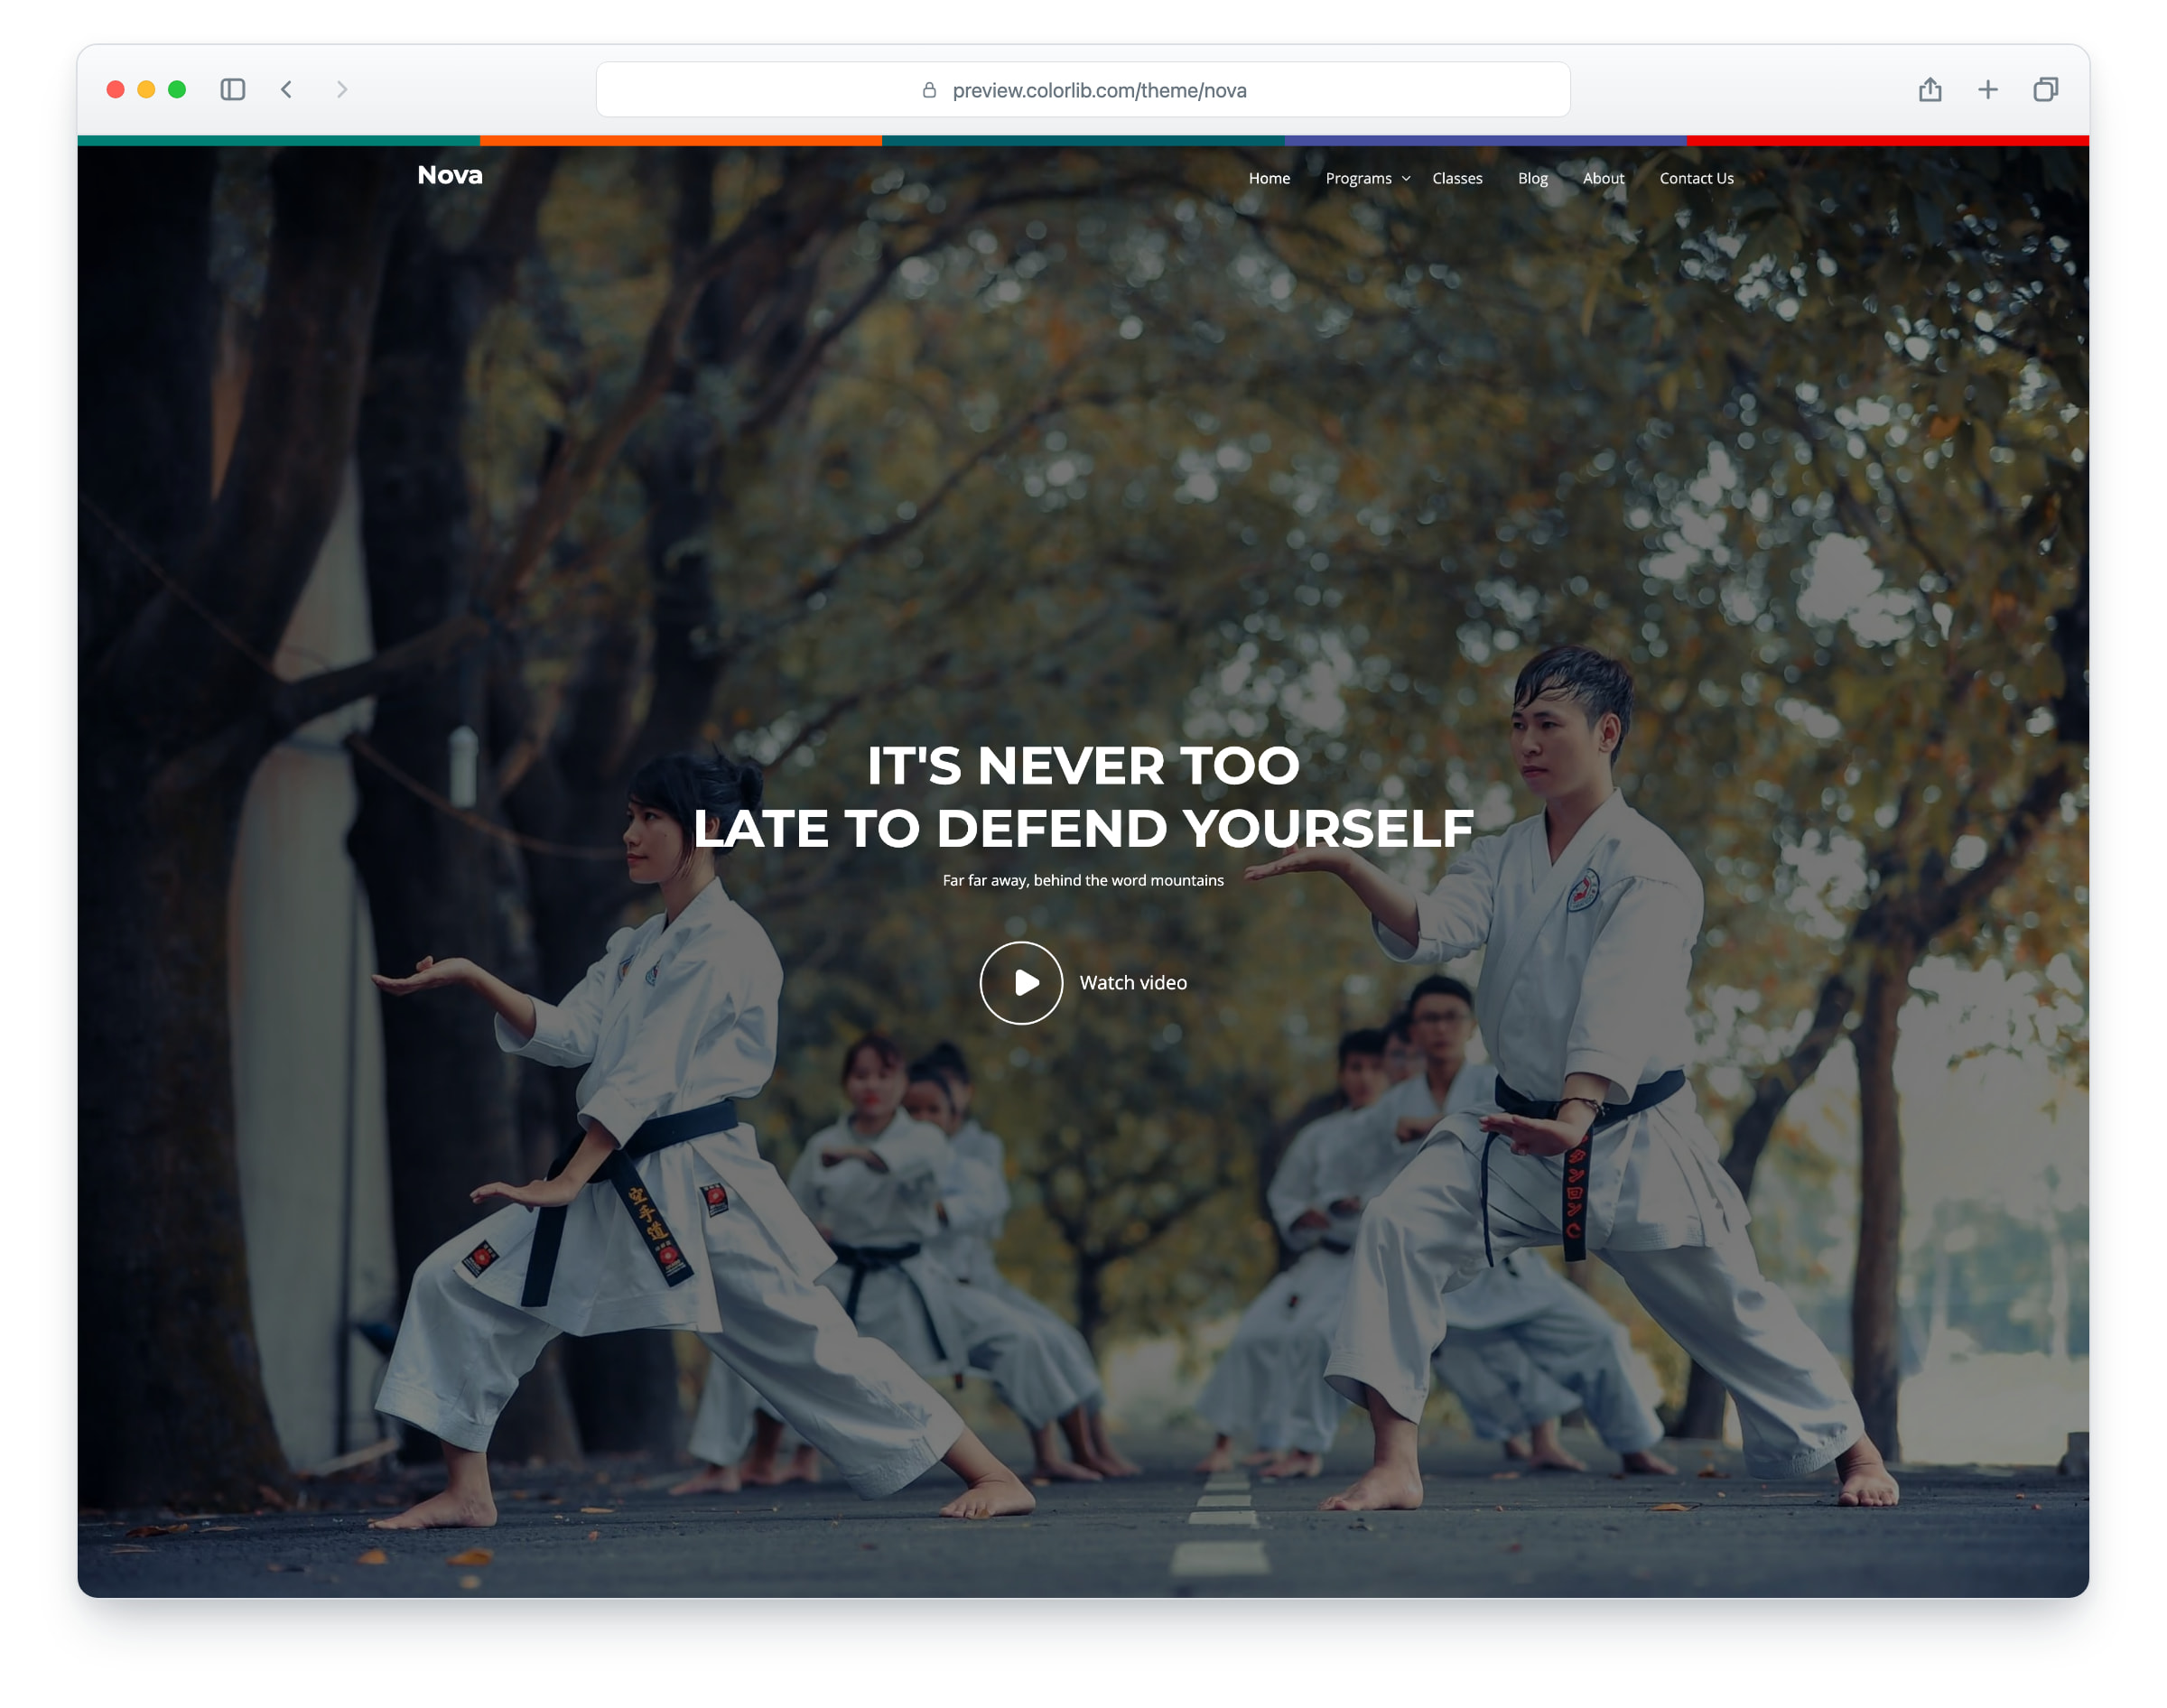The width and height of the screenshot is (2167, 1708).
Task: Open a new tab with plus icon
Action: pyautogui.click(x=1988, y=90)
